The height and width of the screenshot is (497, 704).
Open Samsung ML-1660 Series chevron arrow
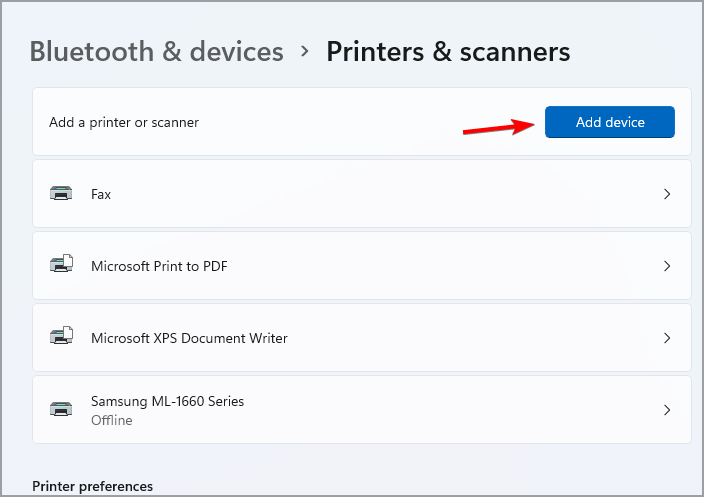(667, 410)
